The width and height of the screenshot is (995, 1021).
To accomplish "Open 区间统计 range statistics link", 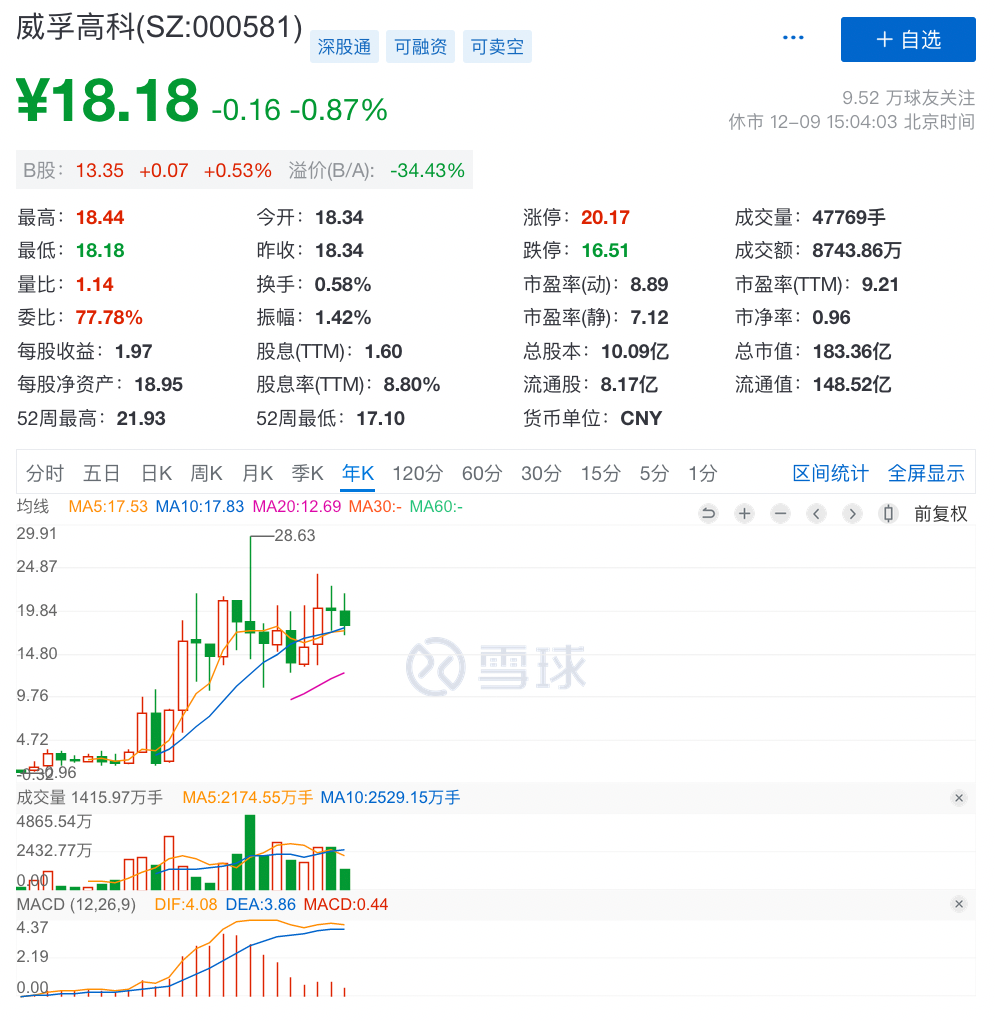I will click(830, 473).
